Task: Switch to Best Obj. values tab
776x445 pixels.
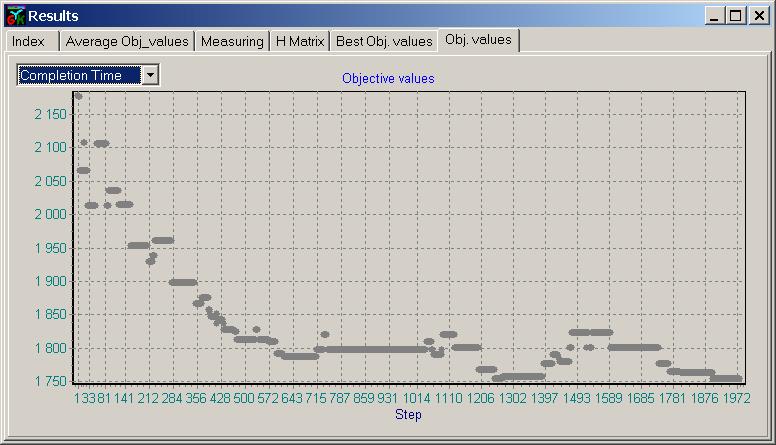Action: tap(384, 41)
